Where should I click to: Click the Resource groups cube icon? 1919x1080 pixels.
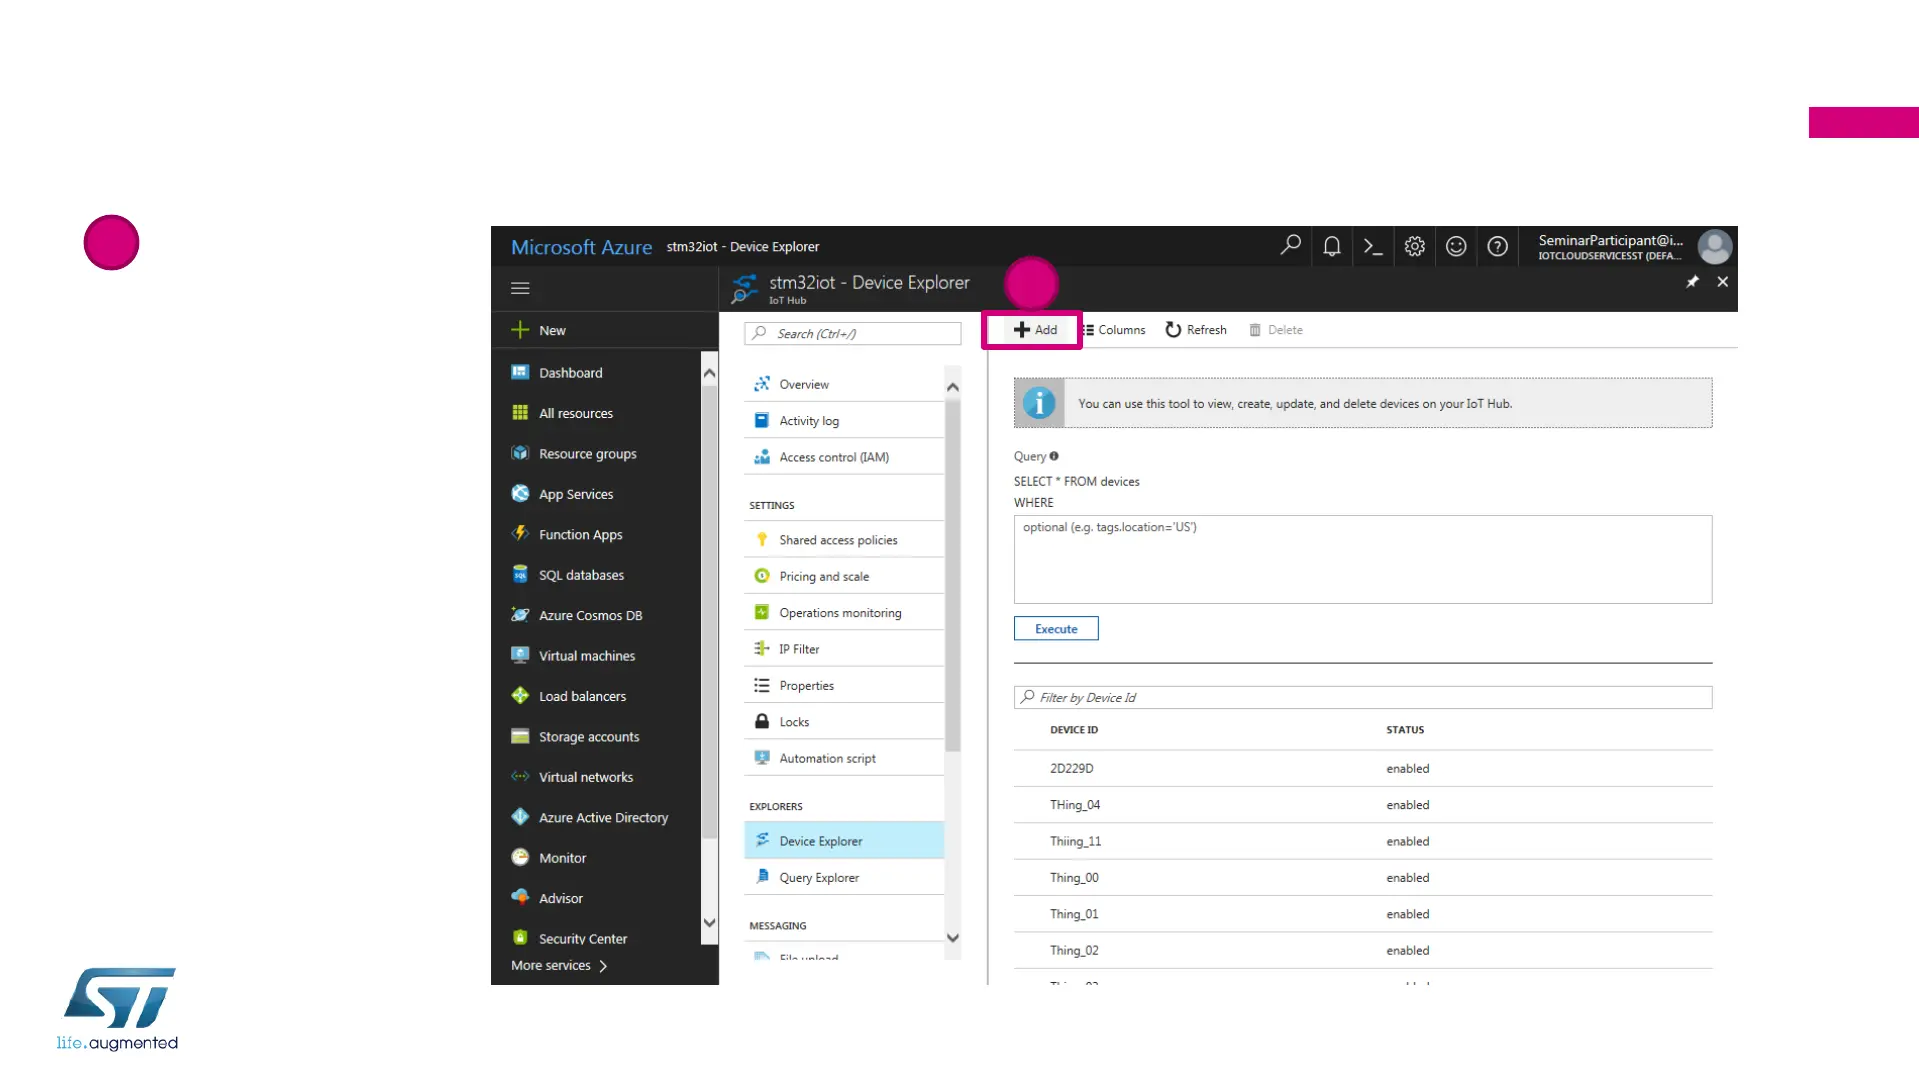click(520, 453)
